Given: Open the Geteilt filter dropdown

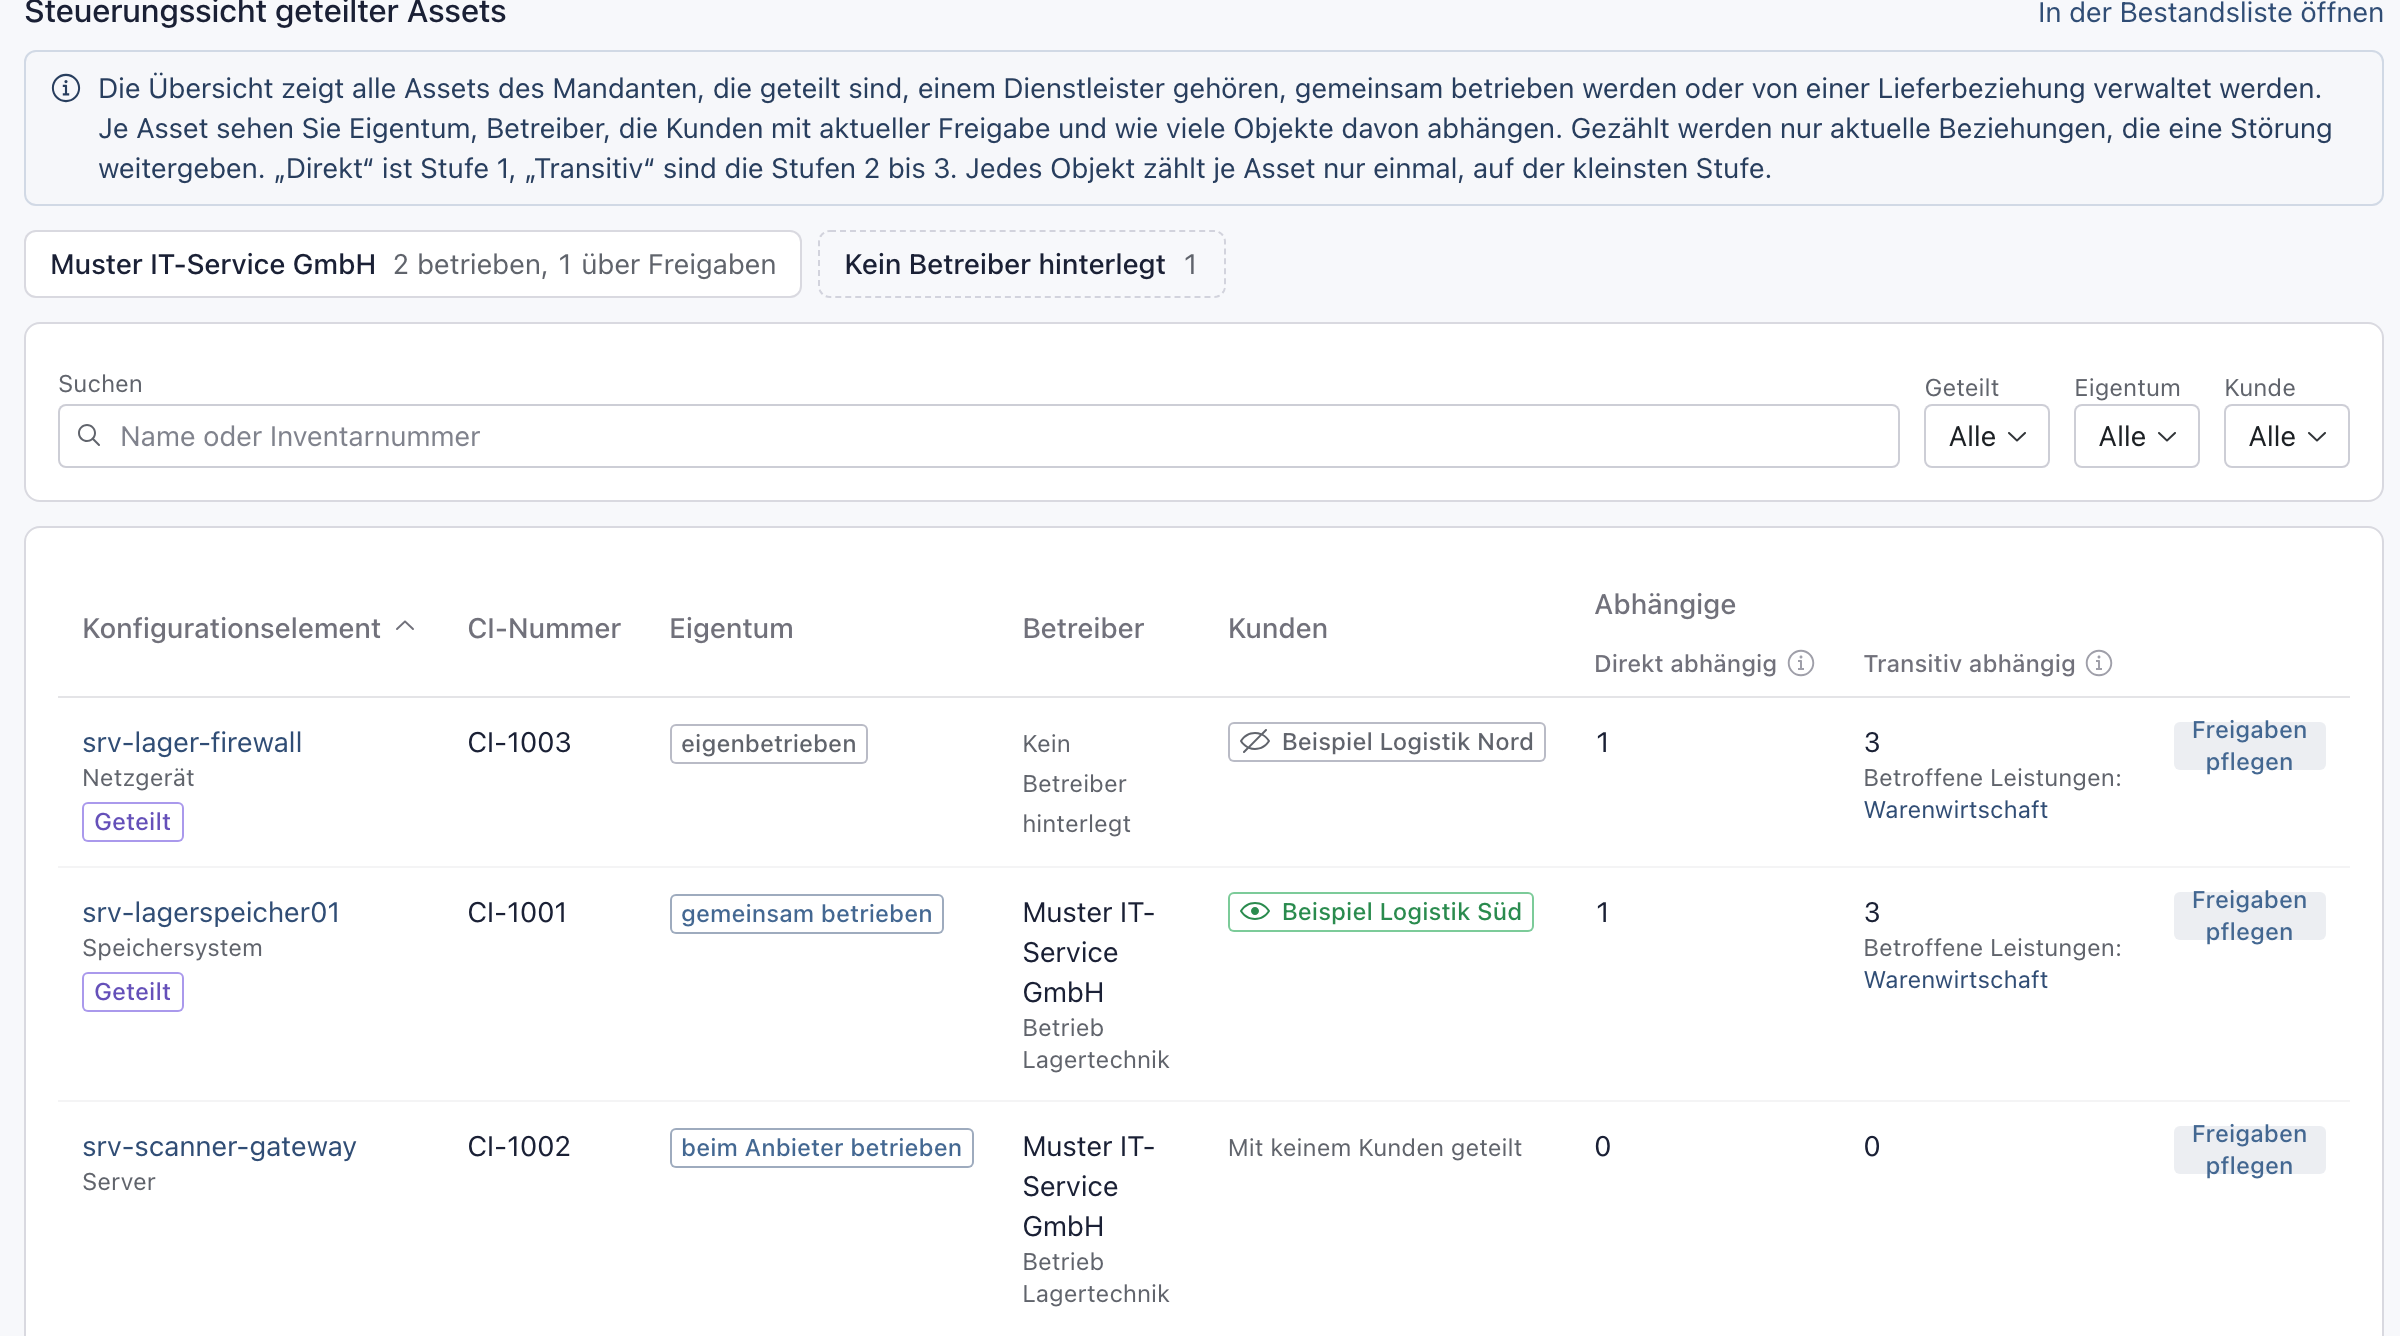Looking at the screenshot, I should (x=1987, y=436).
